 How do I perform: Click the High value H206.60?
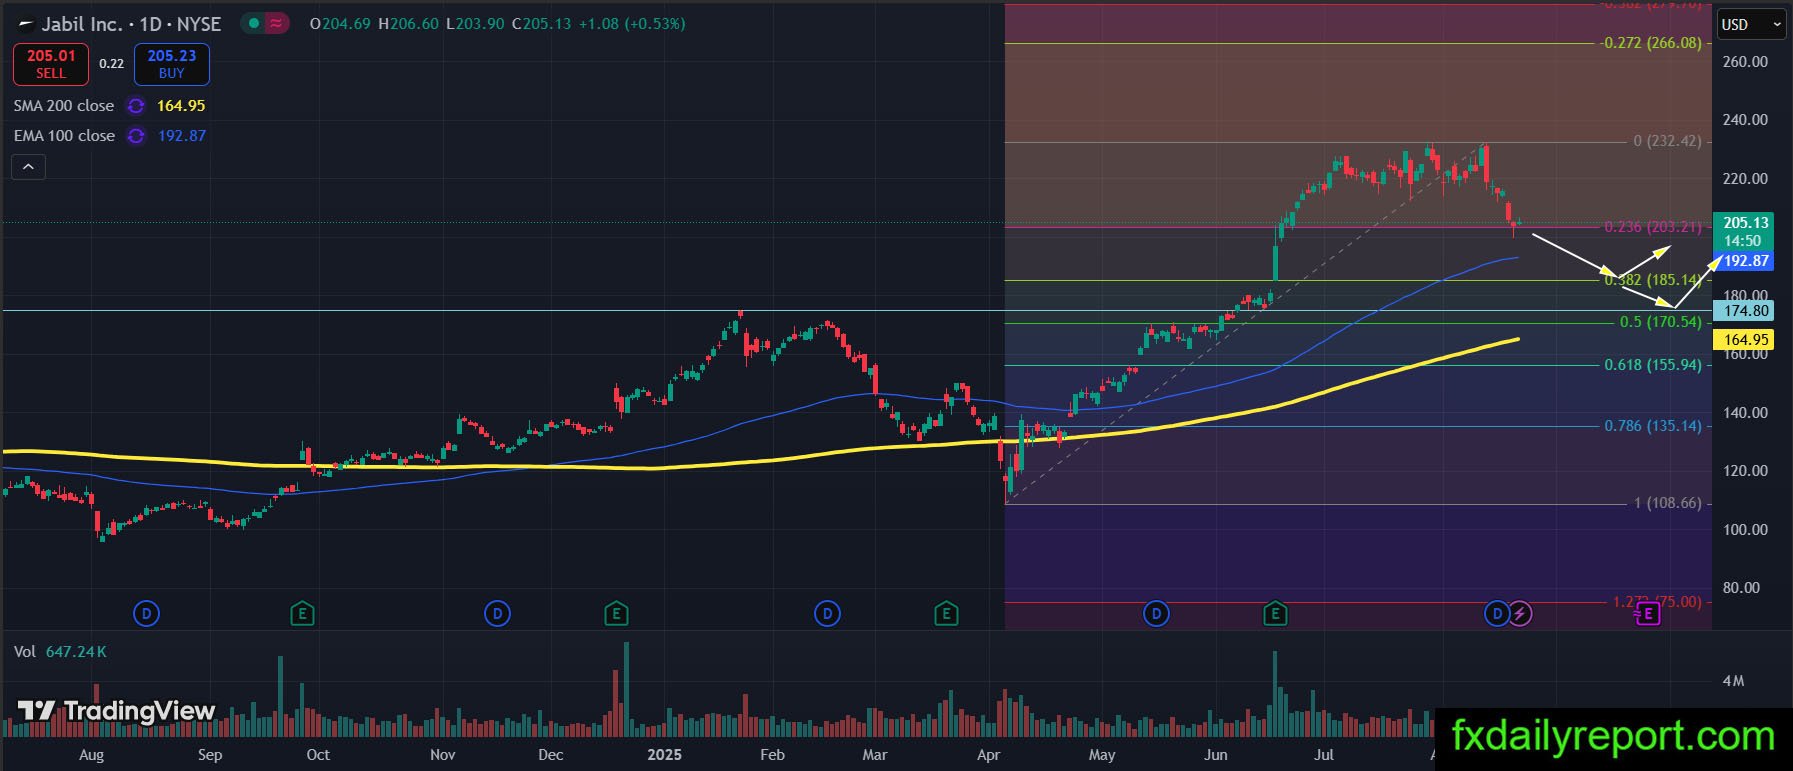408,23
